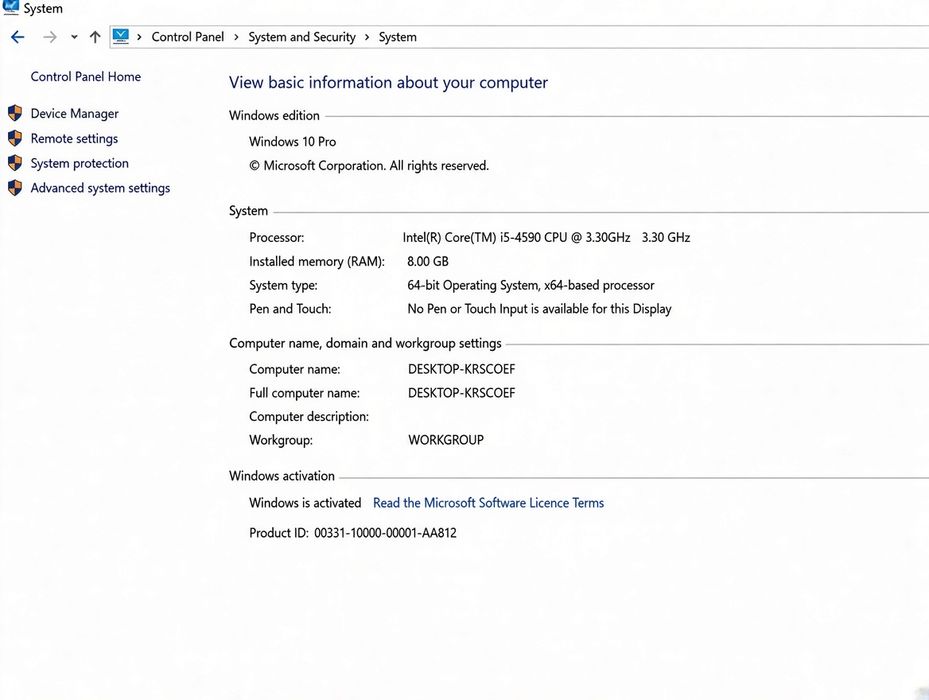
Task: Open the recent locations dropdown arrow
Action: 74,37
